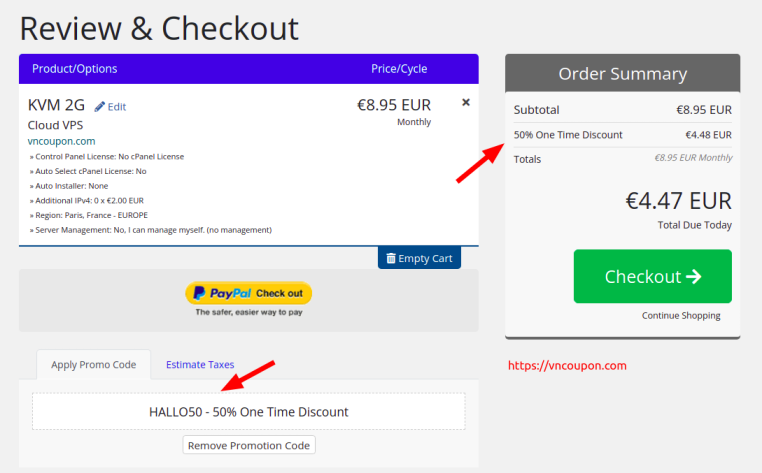Click the trash icon on Empty Cart
The width and height of the screenshot is (762, 473).
point(391,258)
